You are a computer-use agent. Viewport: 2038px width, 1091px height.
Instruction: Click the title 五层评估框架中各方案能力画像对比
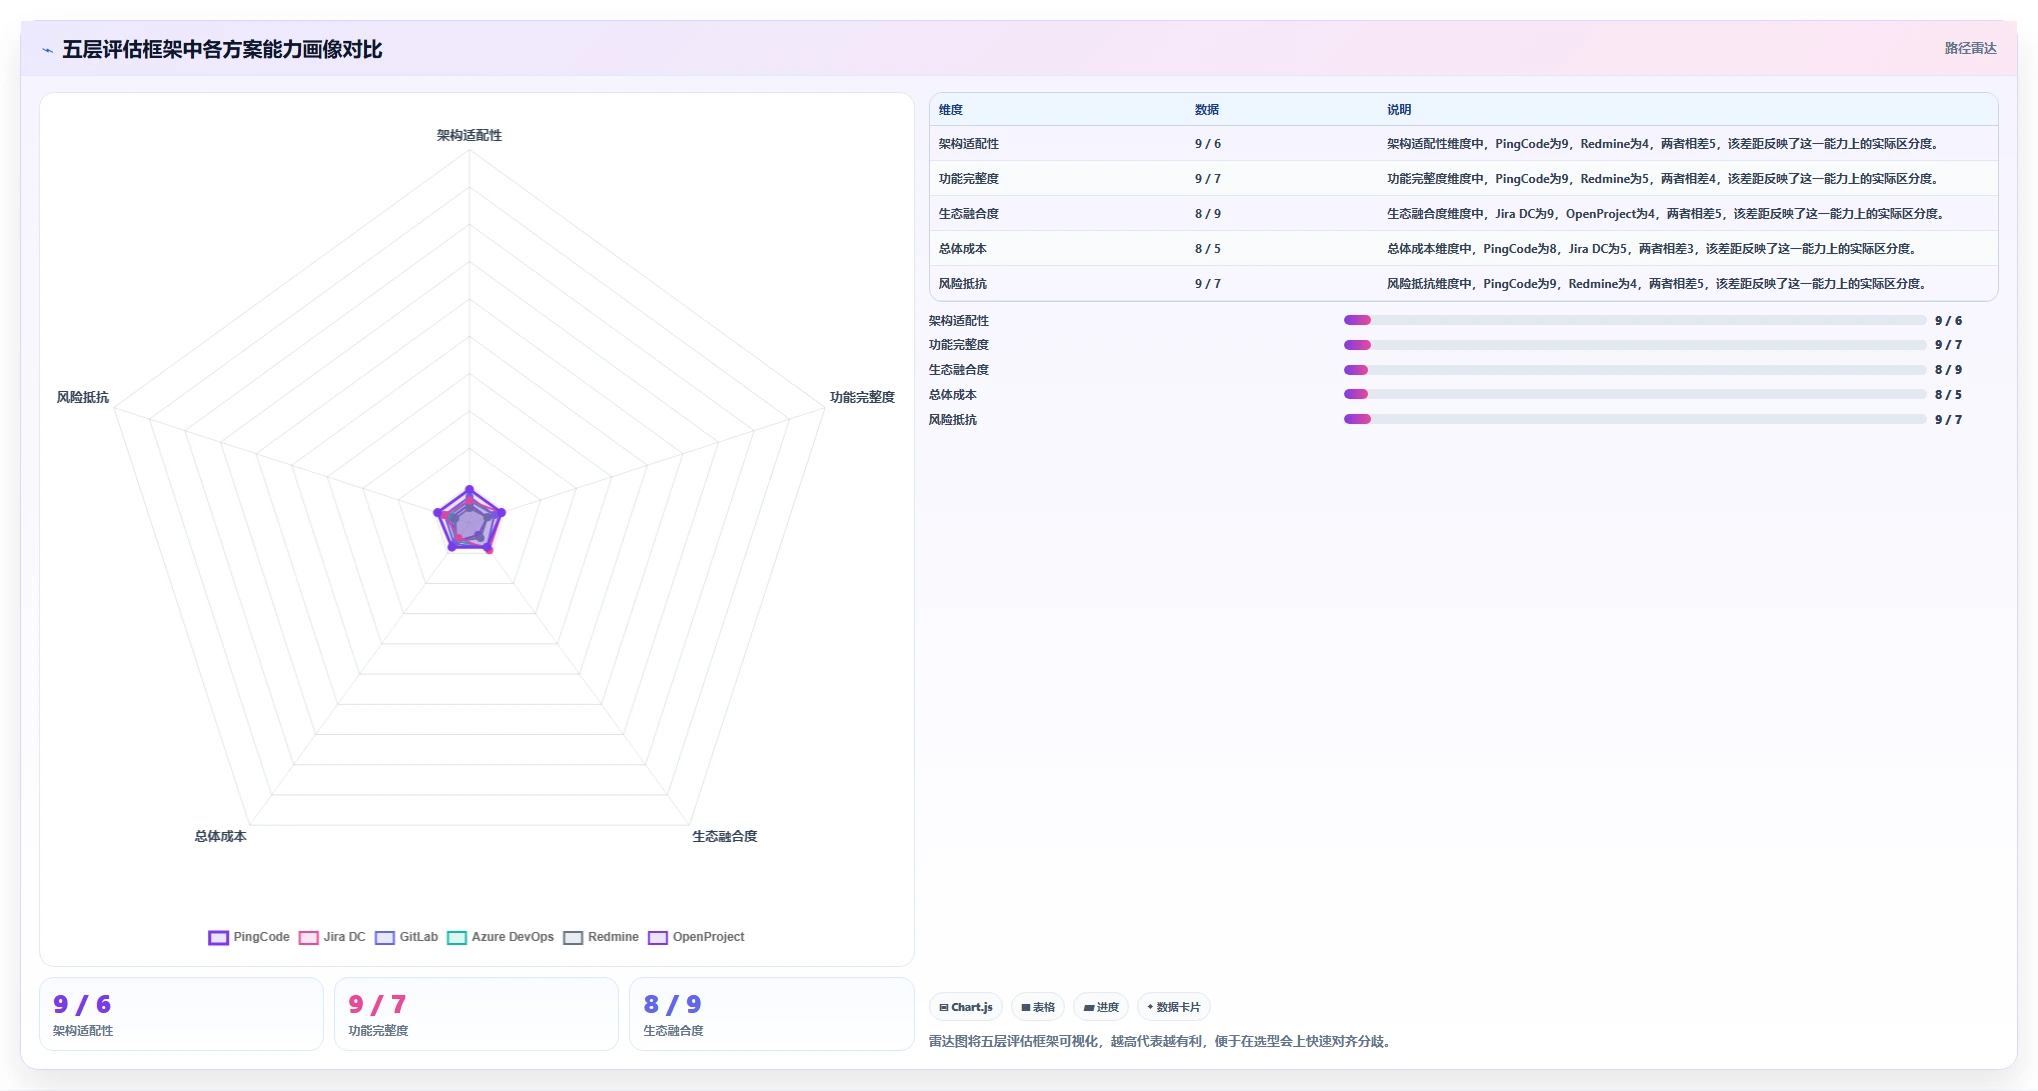coord(222,49)
